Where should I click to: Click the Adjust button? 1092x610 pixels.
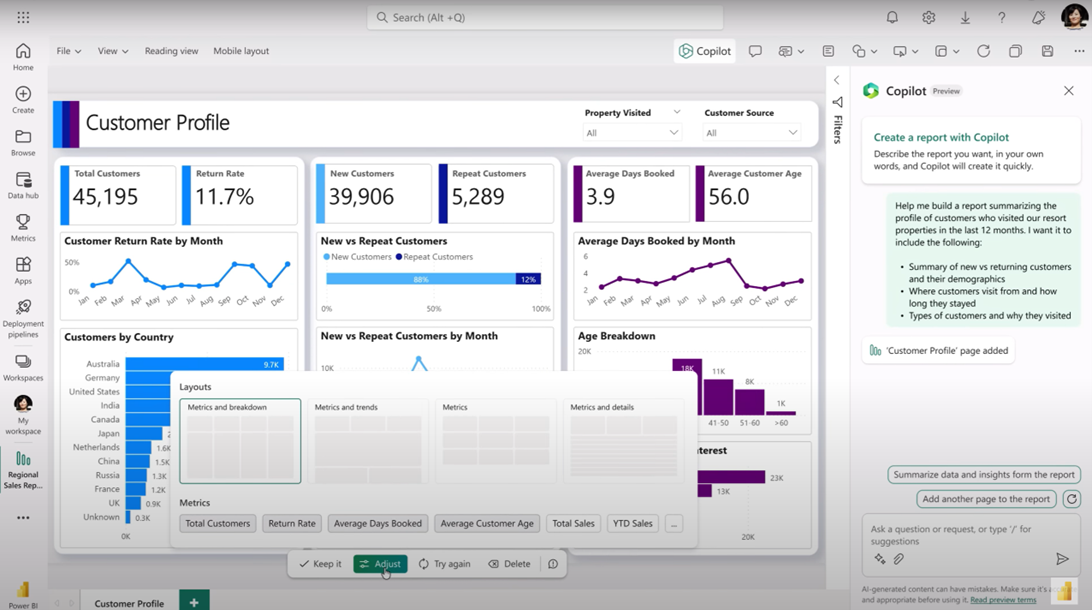coord(380,564)
